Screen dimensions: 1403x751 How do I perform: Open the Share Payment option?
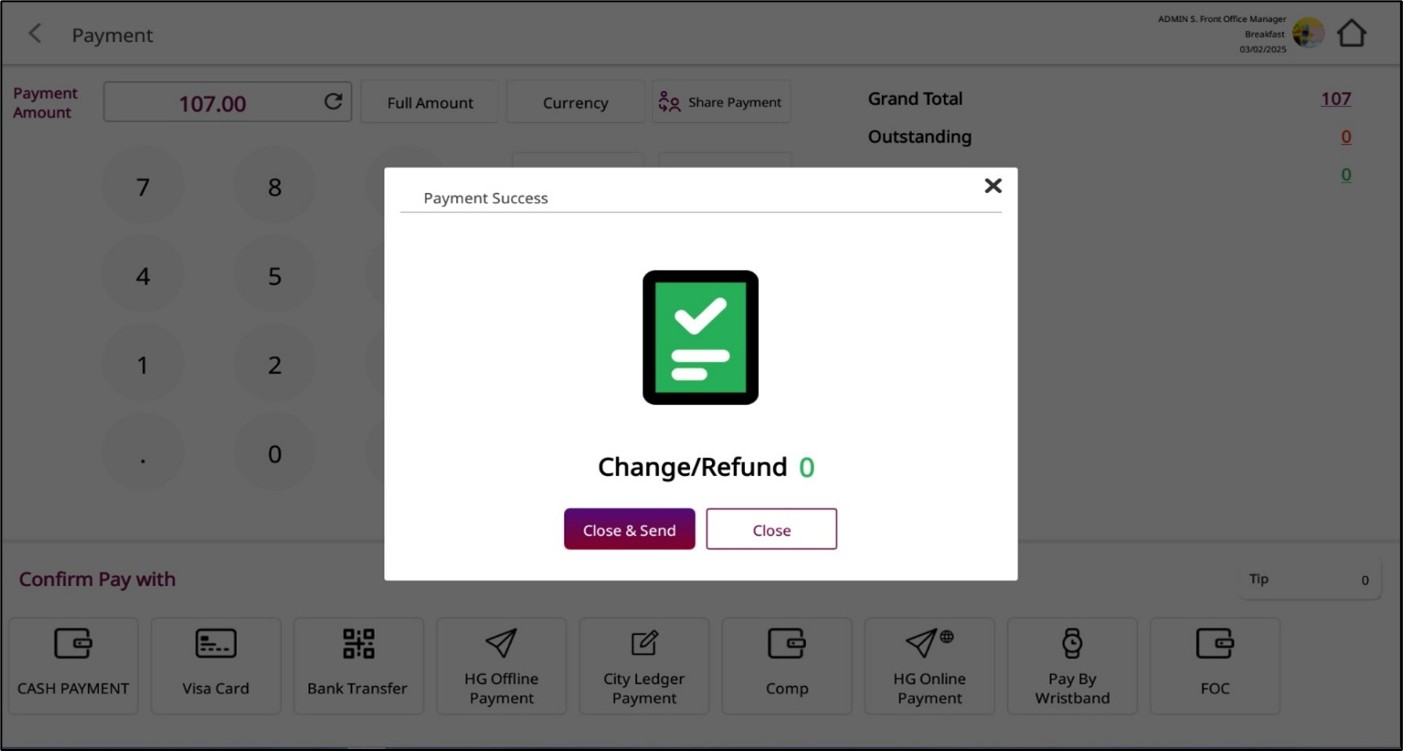click(x=721, y=103)
